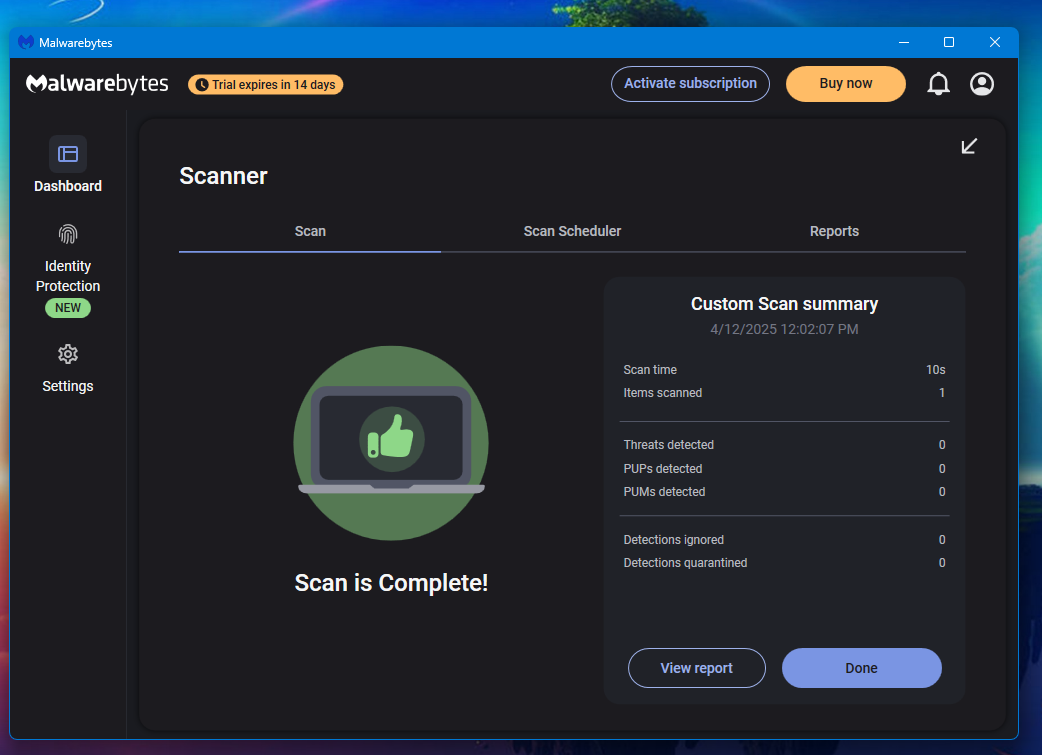
Task: Select the Settings label in sidebar
Action: click(68, 386)
